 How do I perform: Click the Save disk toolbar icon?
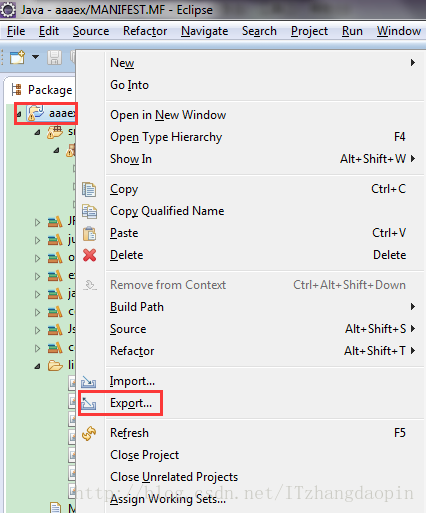click(54, 58)
